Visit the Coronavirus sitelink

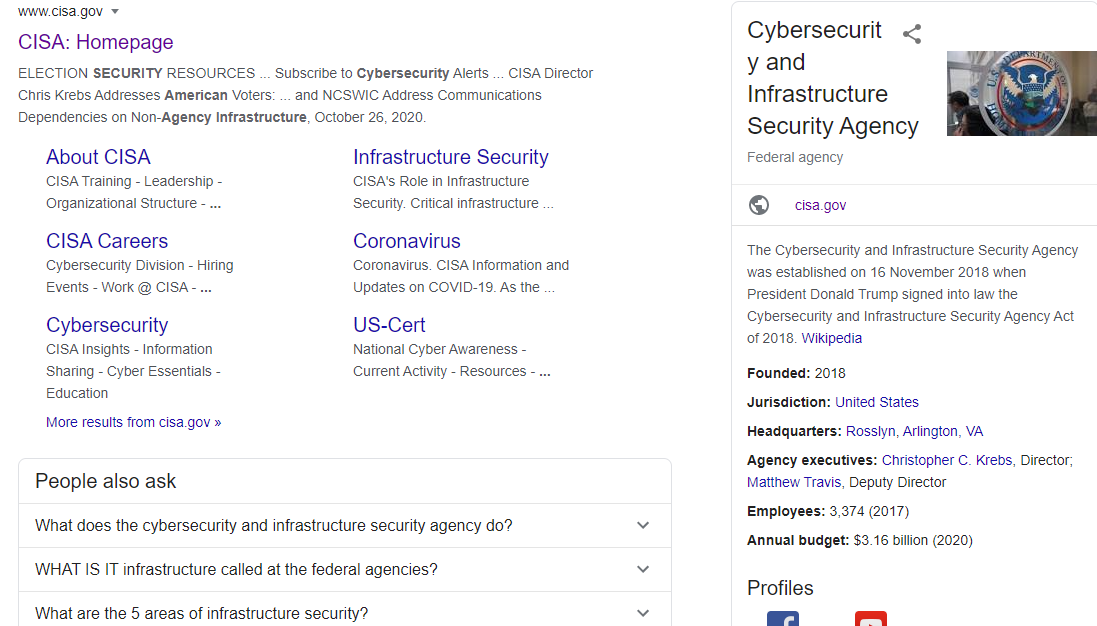(406, 241)
